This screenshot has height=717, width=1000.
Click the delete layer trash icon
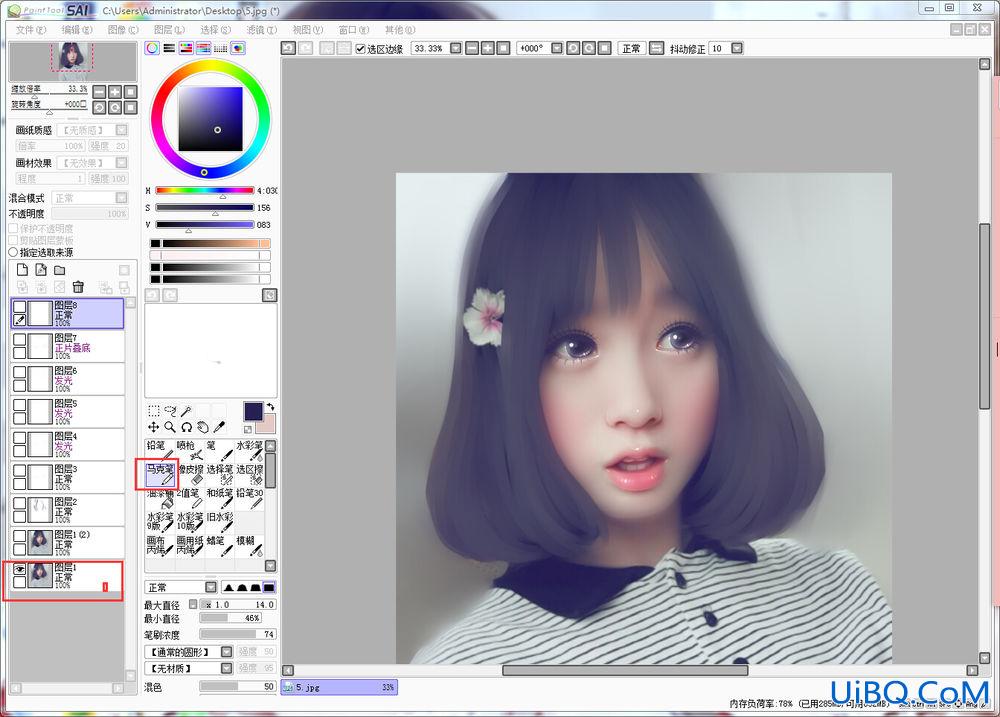click(78, 287)
